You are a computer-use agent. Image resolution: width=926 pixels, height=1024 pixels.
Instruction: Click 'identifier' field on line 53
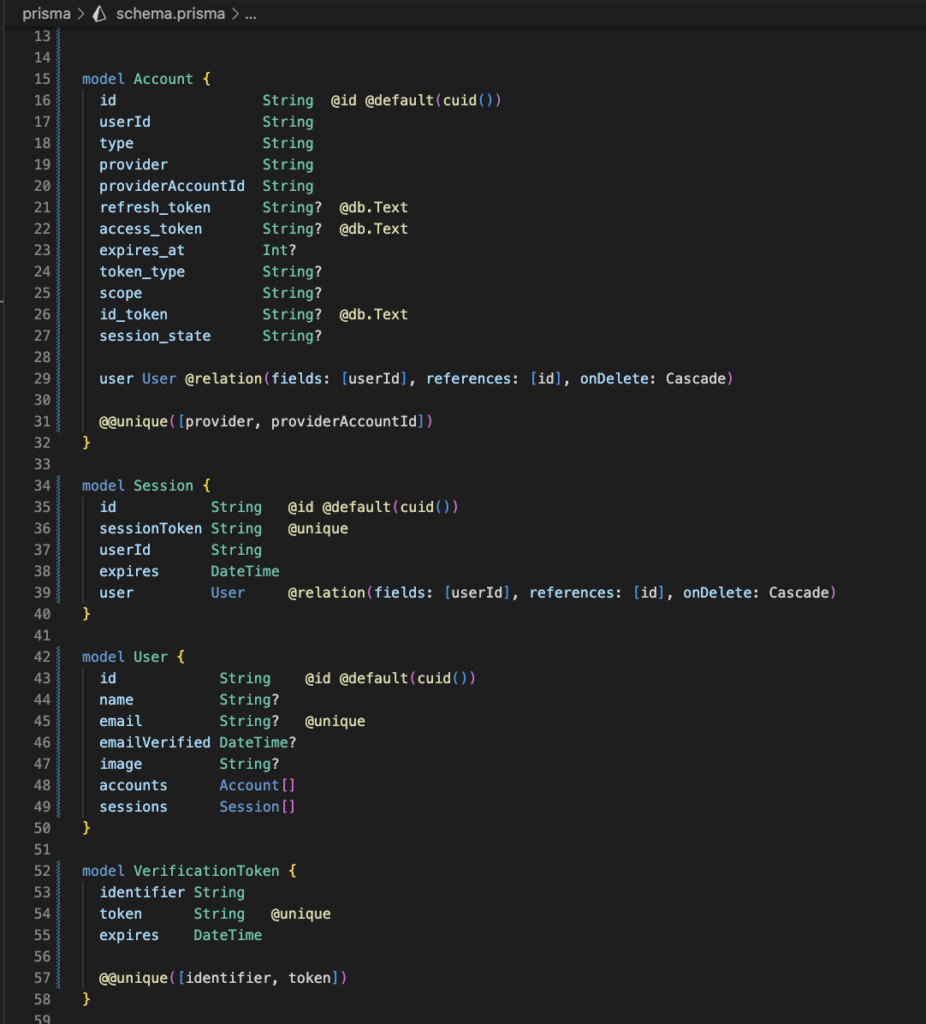tap(142, 893)
